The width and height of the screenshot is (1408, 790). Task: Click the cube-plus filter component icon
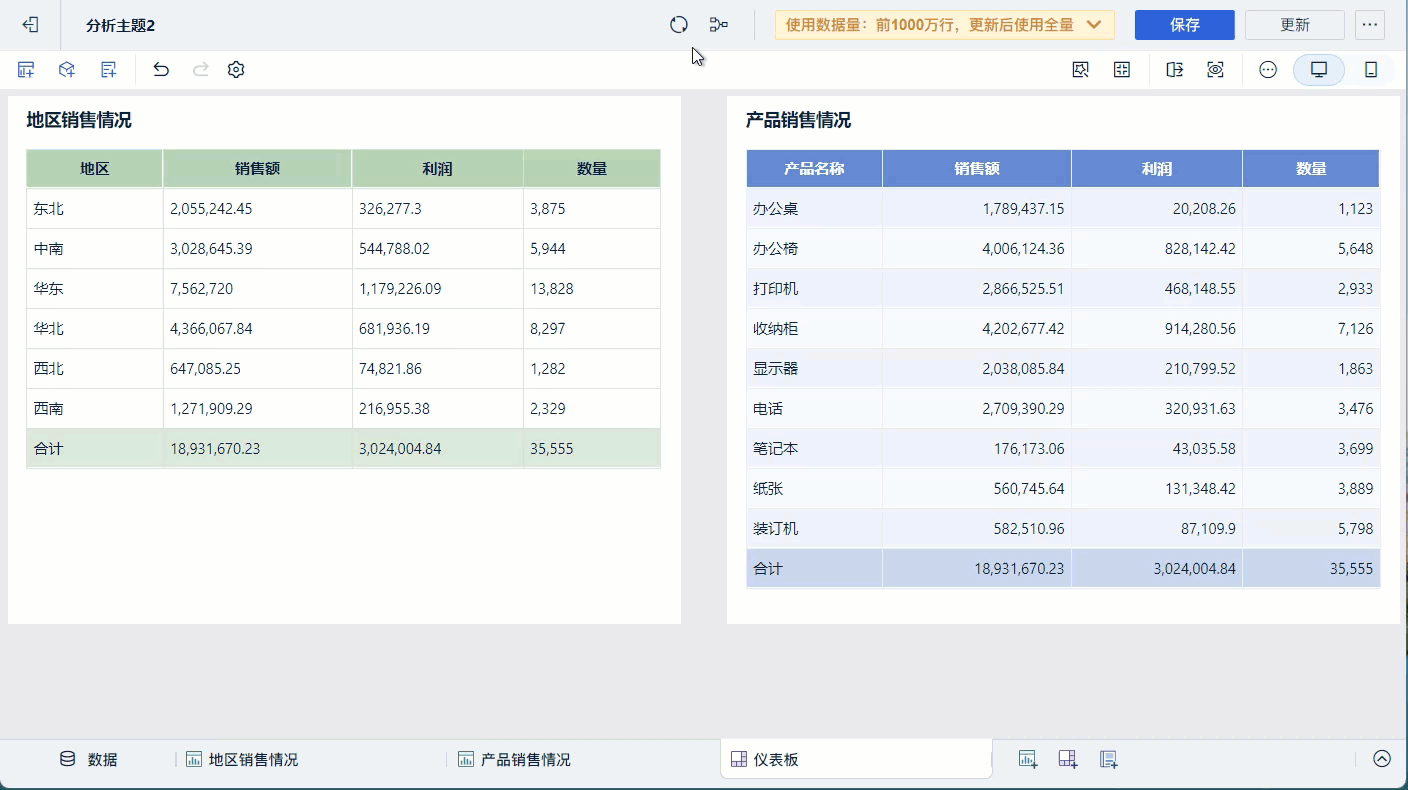pos(67,69)
